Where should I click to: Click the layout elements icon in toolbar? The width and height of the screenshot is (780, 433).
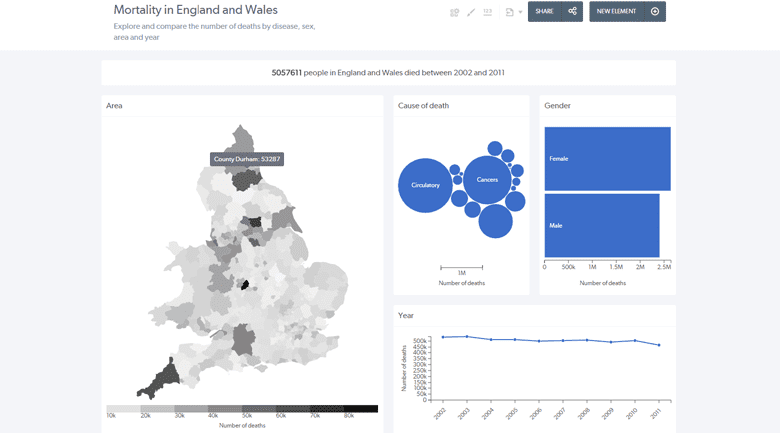[x=454, y=12]
